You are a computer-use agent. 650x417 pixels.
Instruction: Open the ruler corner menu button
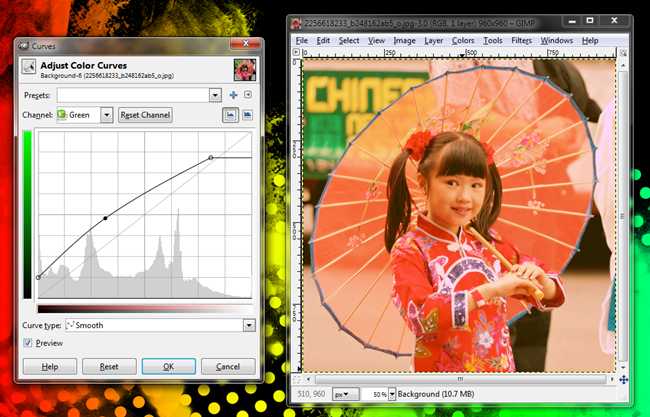296,52
